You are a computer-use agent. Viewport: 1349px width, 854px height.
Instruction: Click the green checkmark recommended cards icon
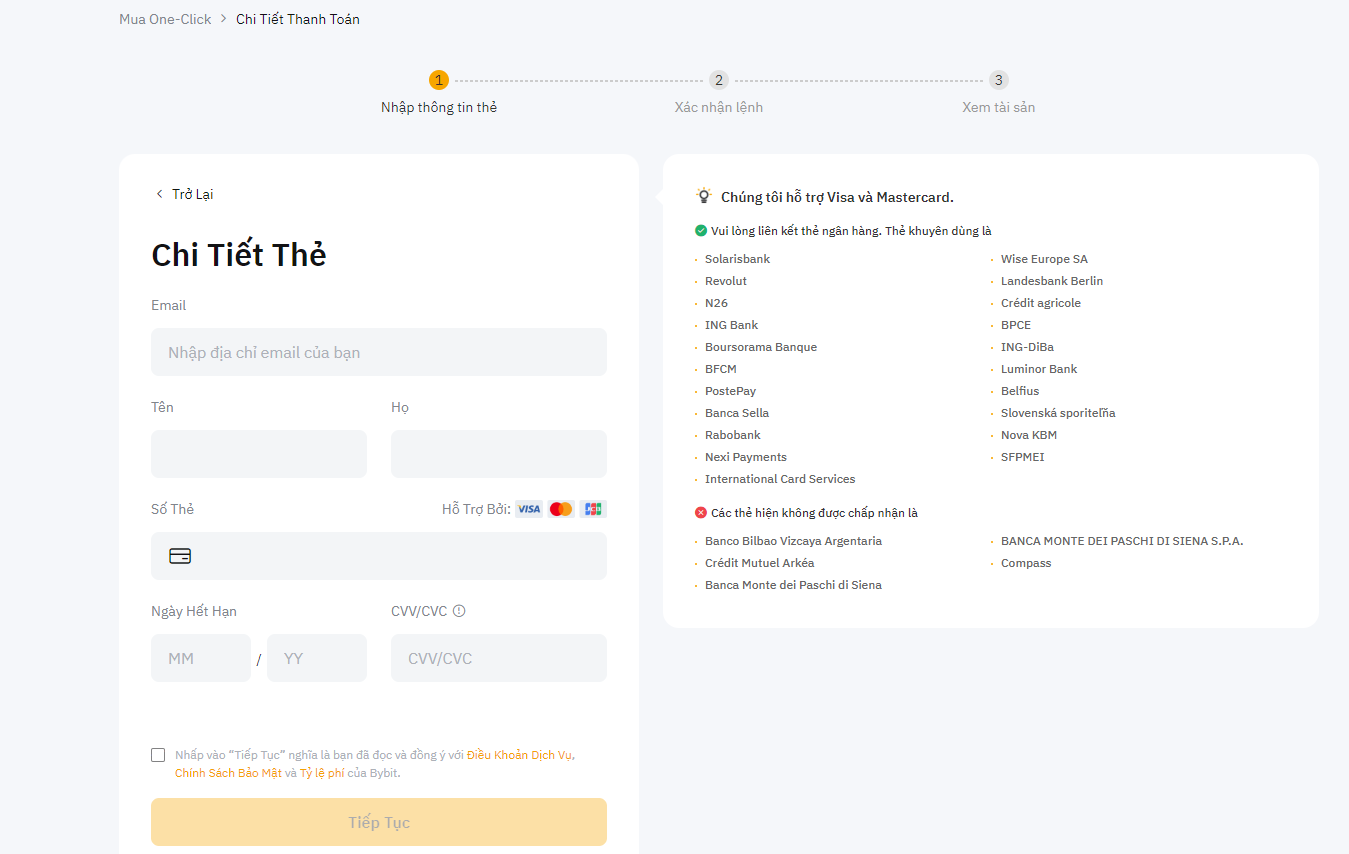701,231
